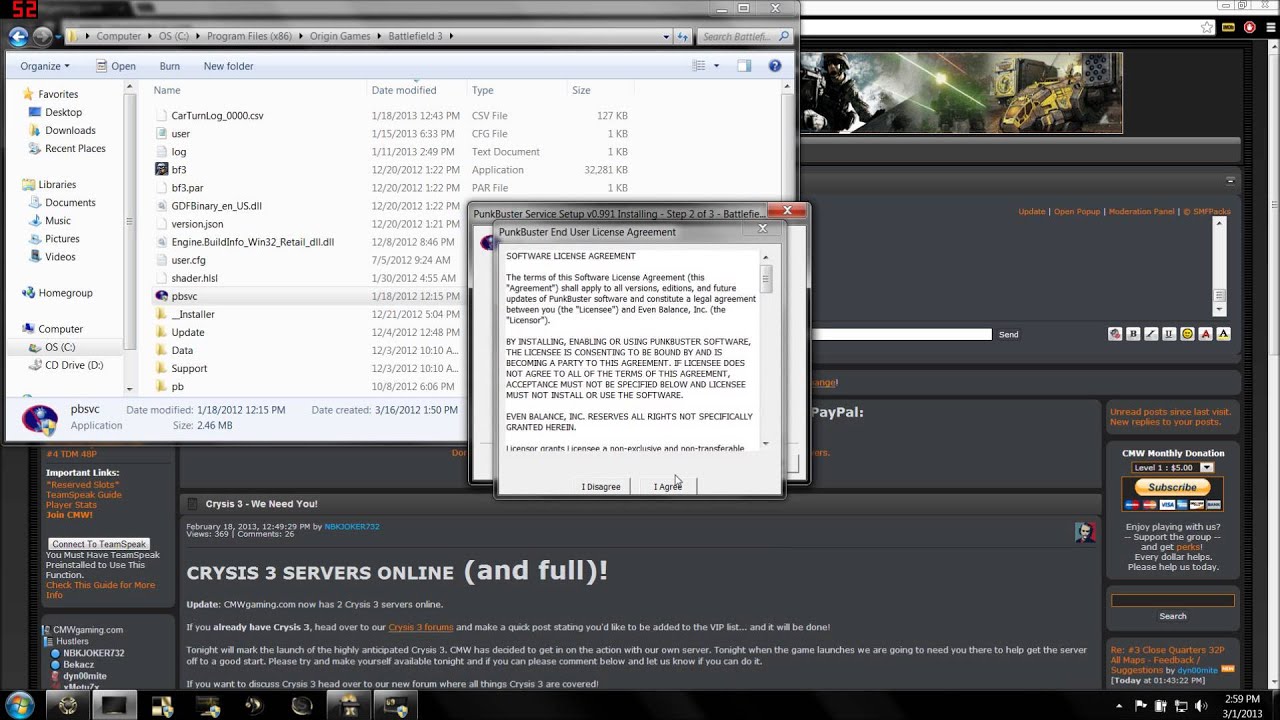The height and width of the screenshot is (720, 1280).
Task: Click New folder in the Explorer toolbar
Action: [x=228, y=66]
